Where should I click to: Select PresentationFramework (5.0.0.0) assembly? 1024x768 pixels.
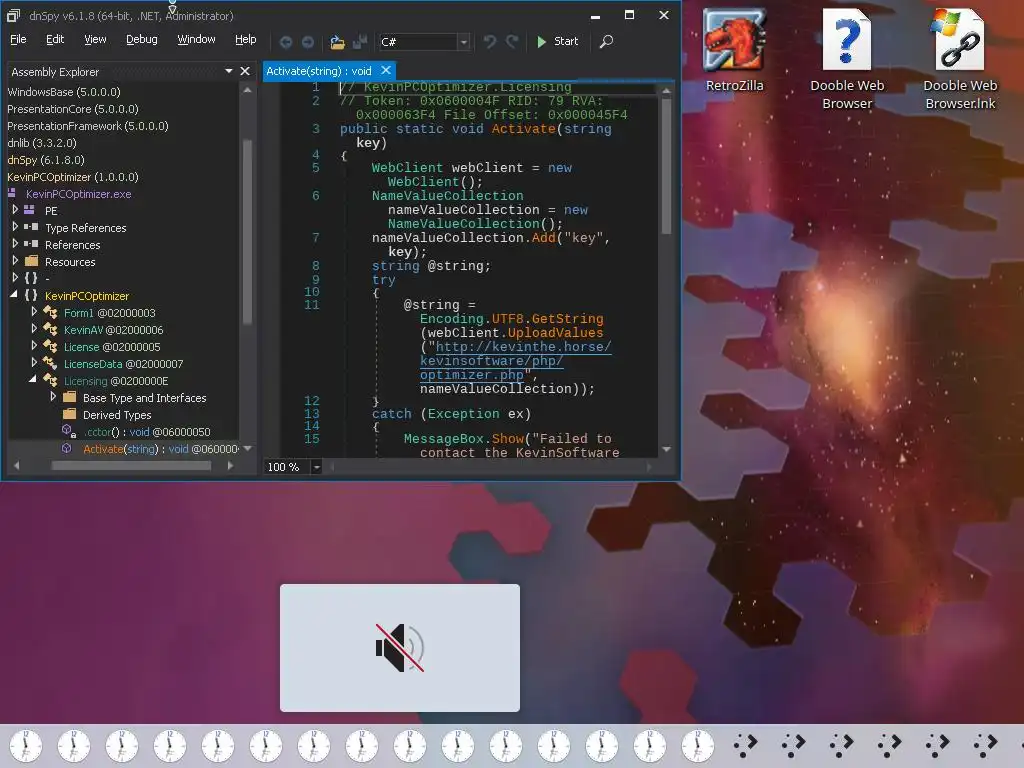click(x=88, y=126)
